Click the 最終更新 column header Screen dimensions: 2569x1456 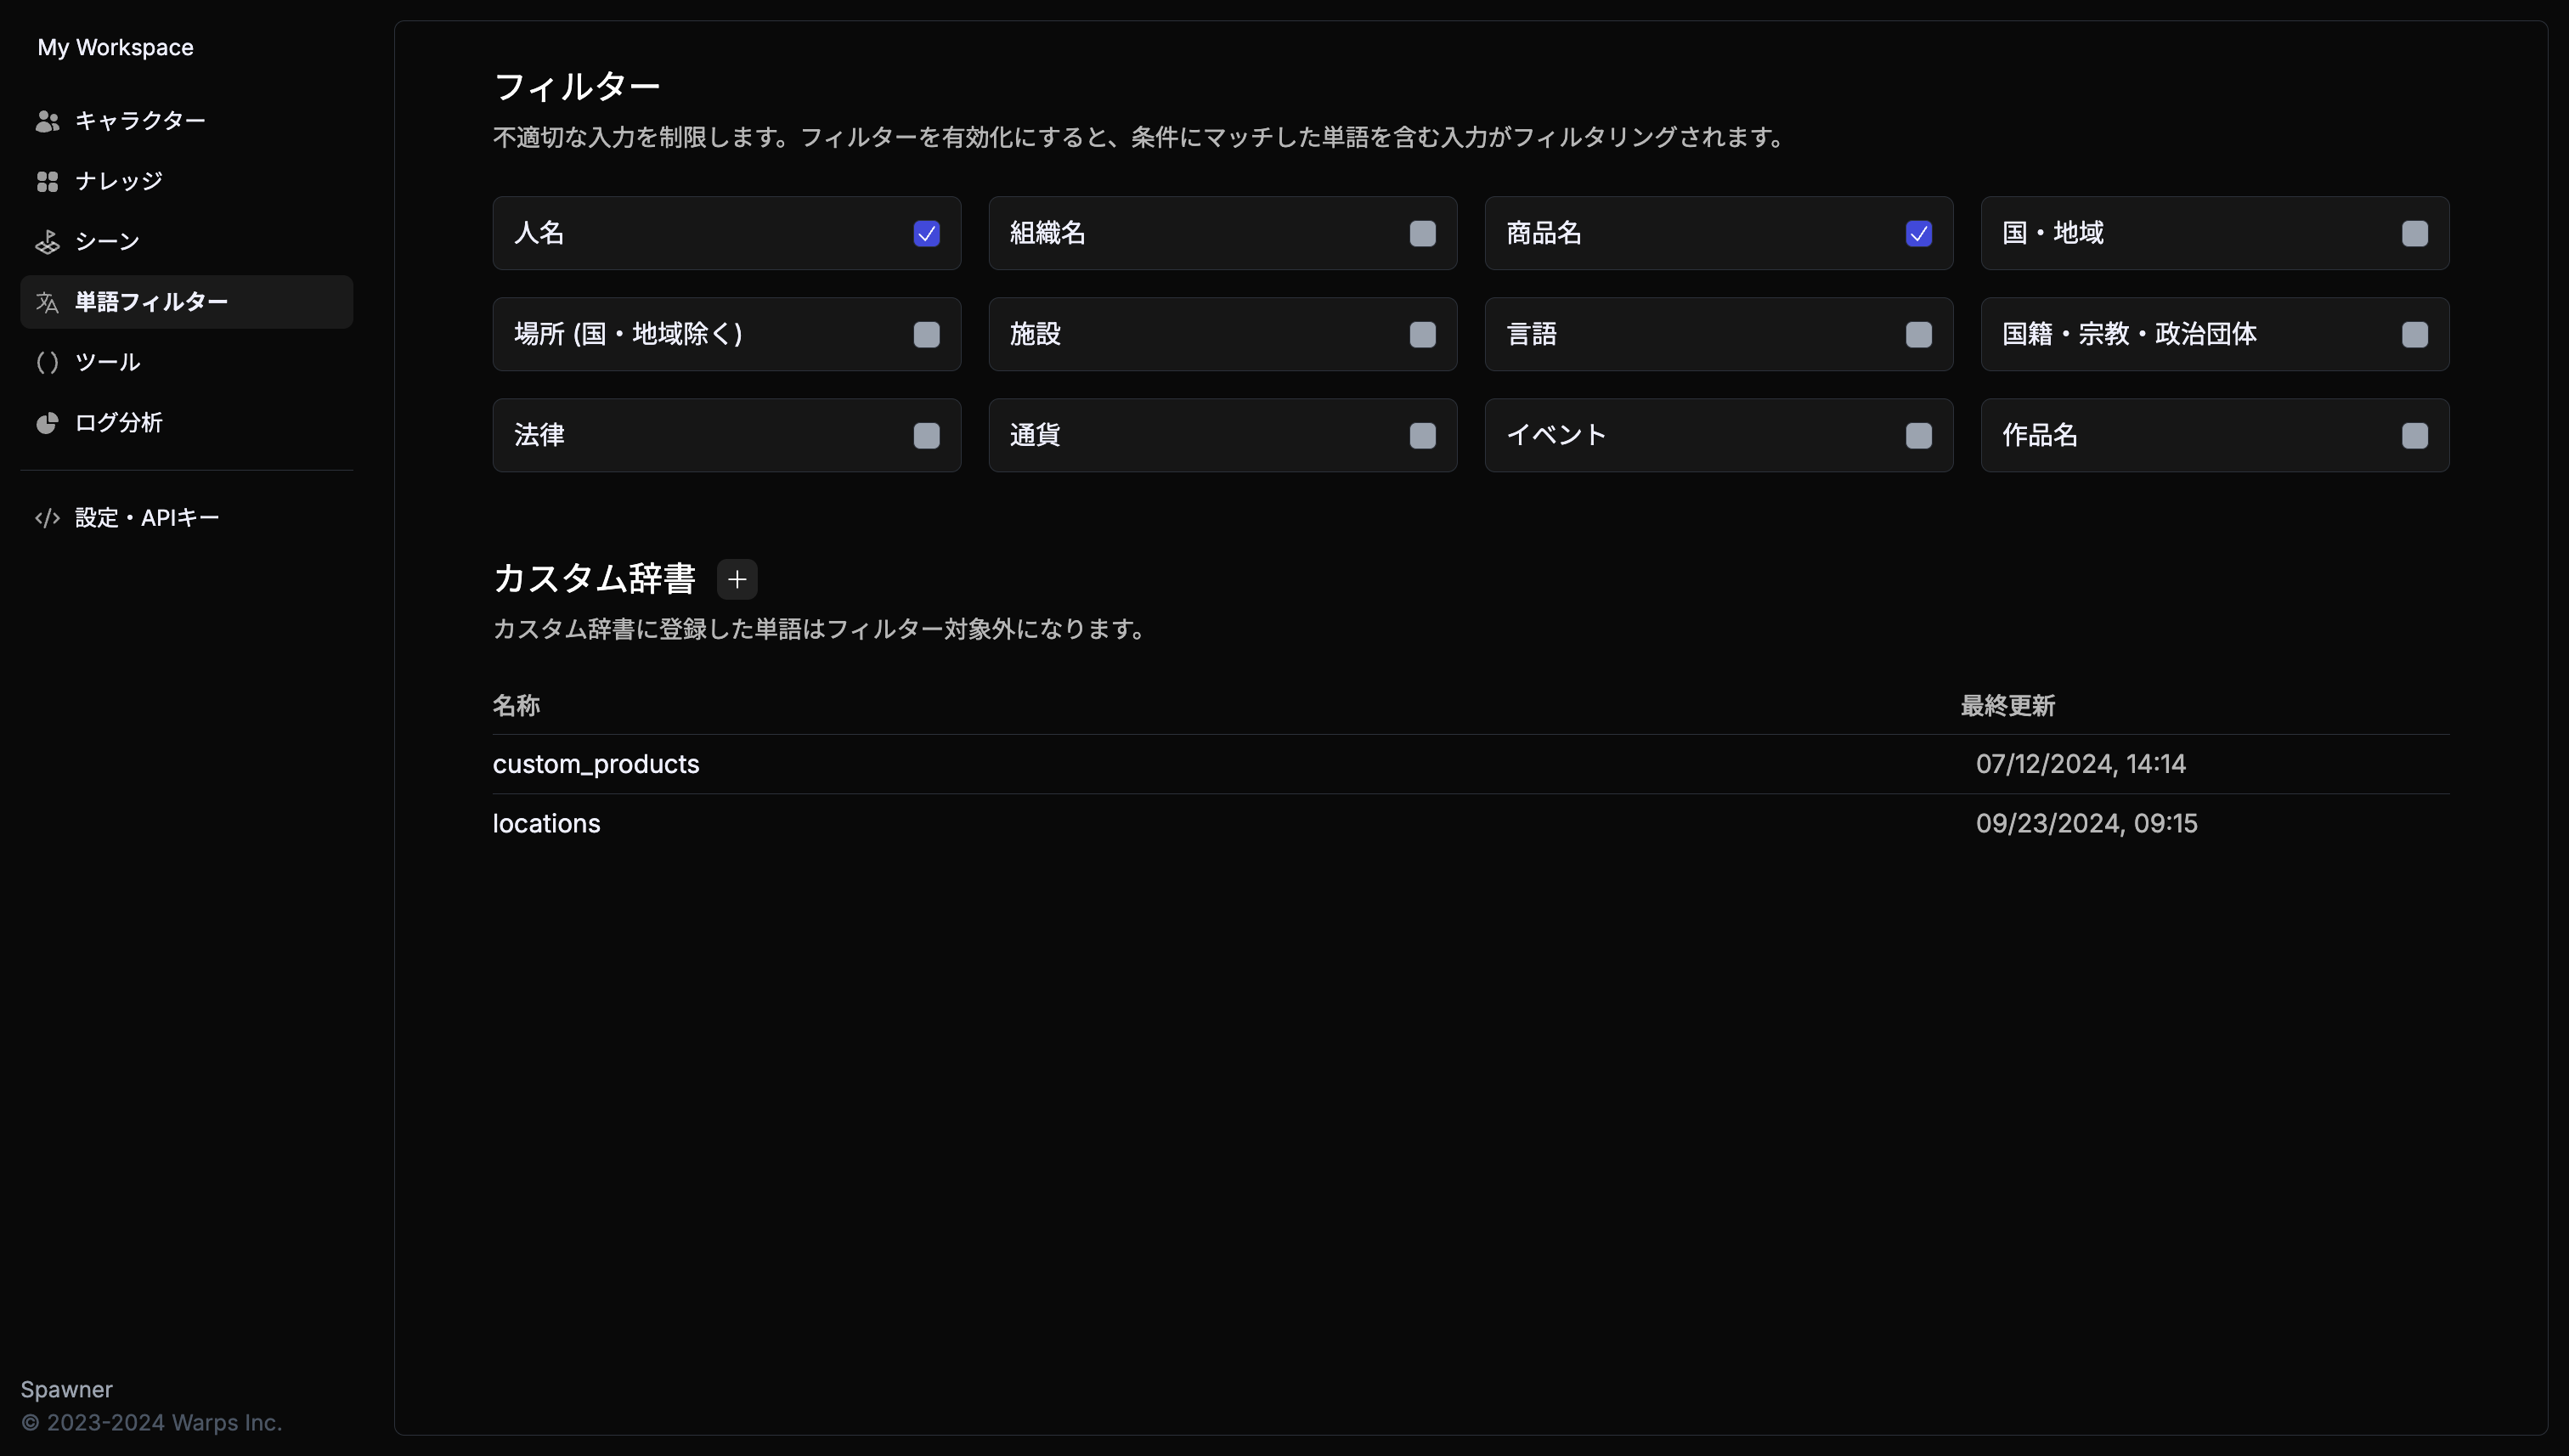point(2007,706)
